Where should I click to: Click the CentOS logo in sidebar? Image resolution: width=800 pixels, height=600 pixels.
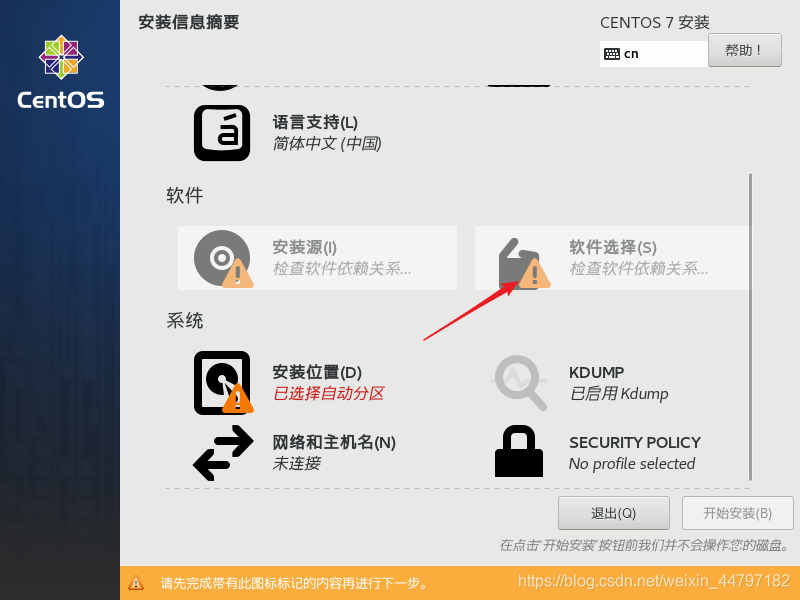click(x=61, y=72)
